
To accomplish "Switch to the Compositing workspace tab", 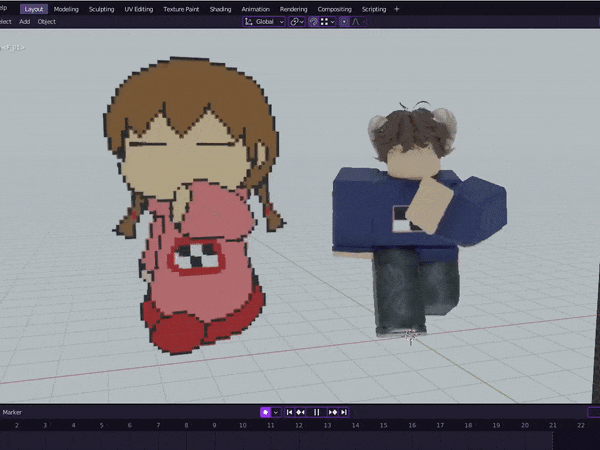I will click(x=334, y=9).
